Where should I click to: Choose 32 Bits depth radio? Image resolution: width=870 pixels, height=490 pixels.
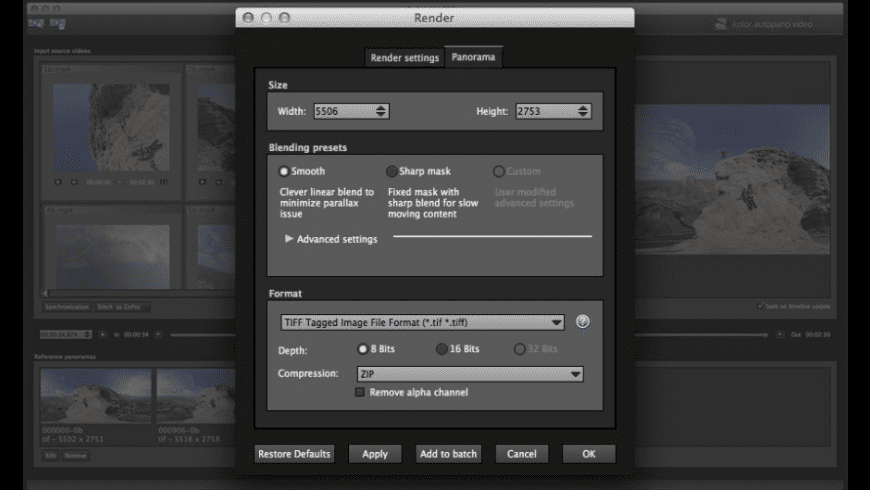point(519,349)
